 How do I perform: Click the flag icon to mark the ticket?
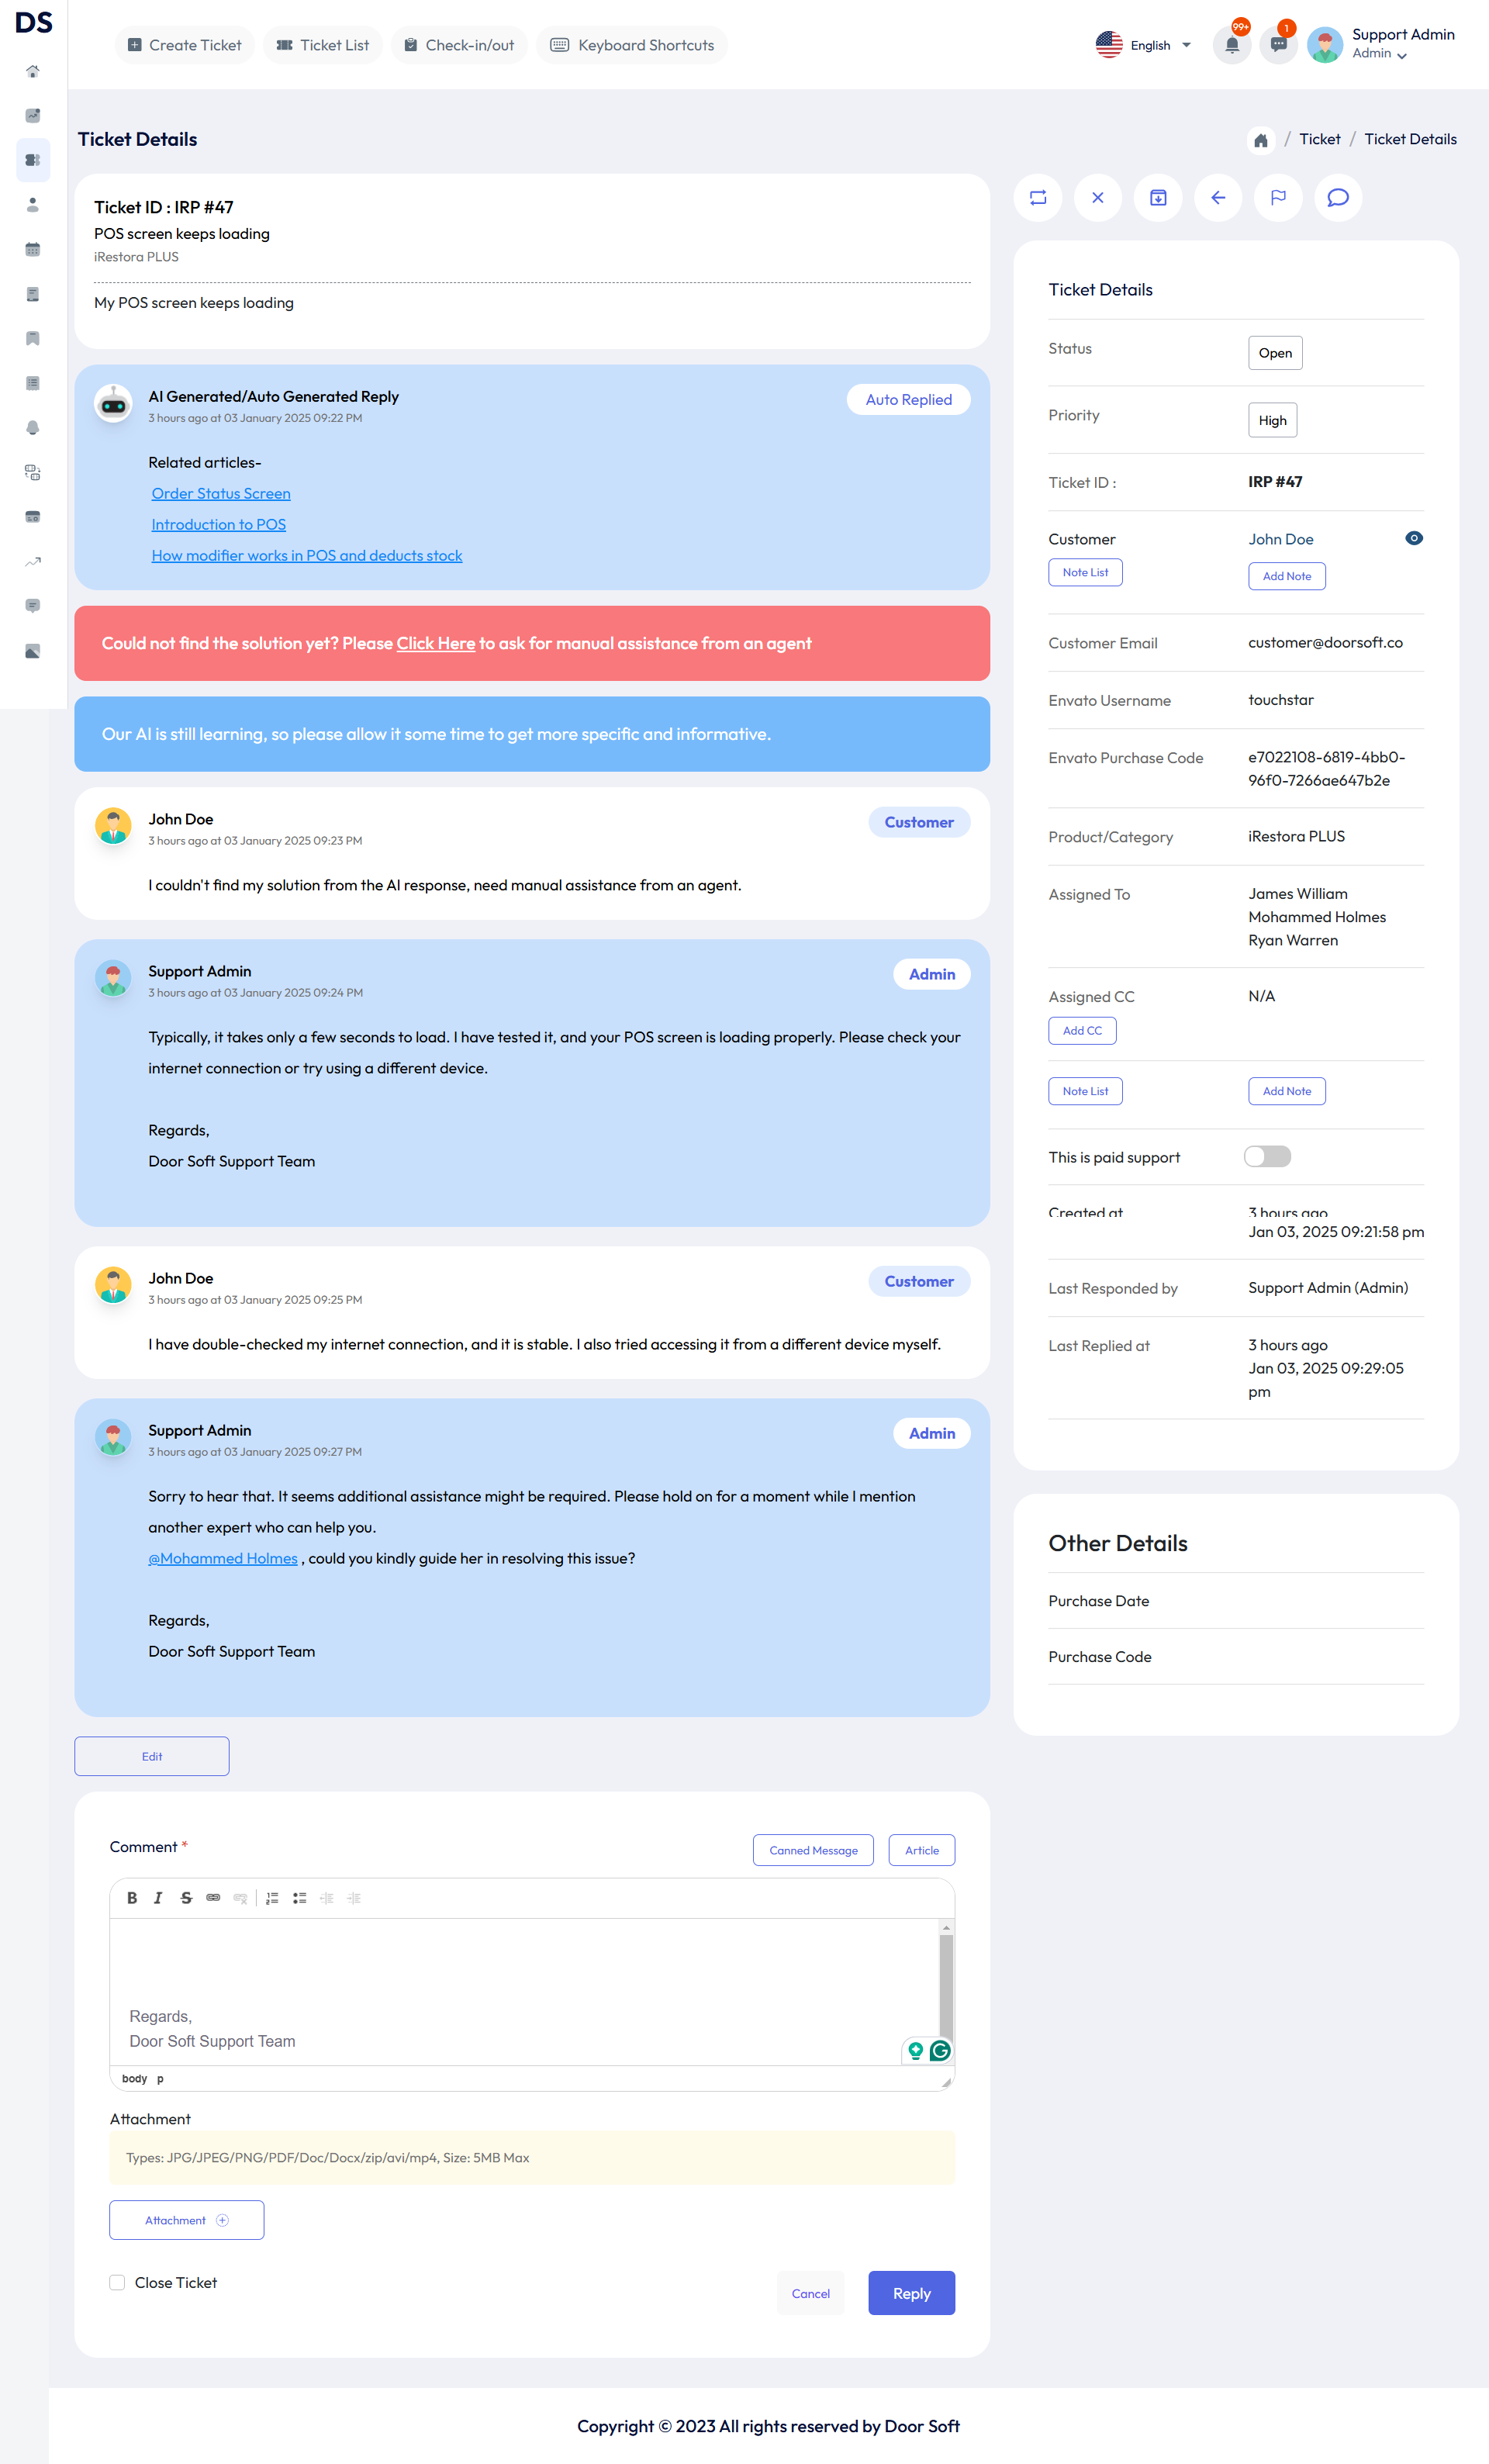point(1278,198)
